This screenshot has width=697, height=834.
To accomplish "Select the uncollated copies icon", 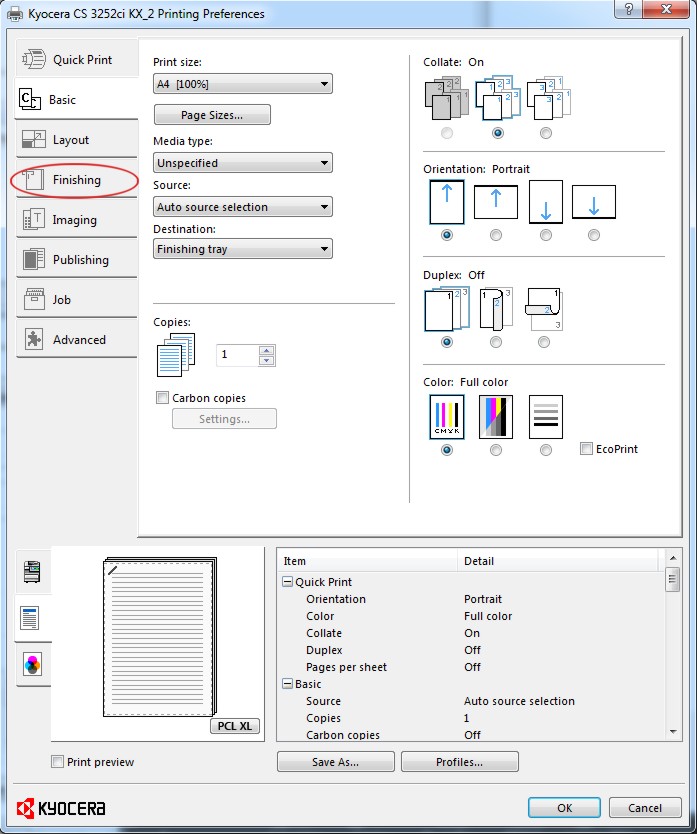I will (447, 99).
